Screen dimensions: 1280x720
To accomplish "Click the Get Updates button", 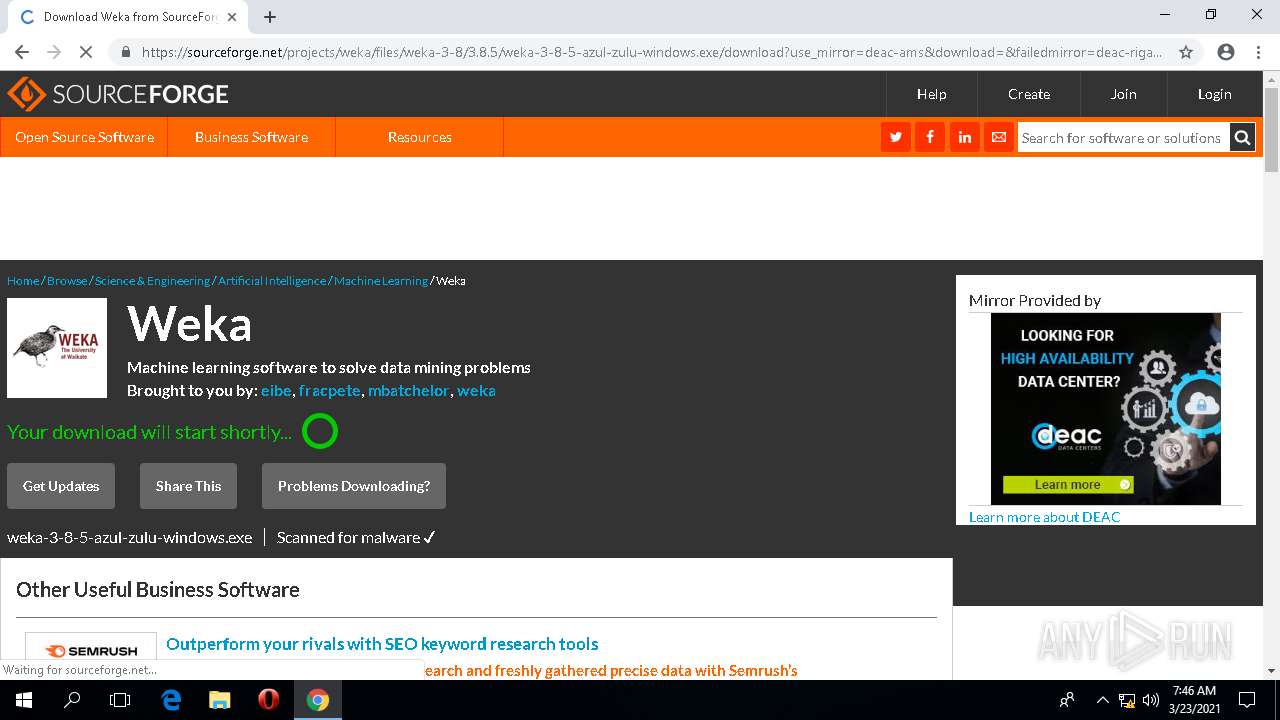I will click(61, 486).
